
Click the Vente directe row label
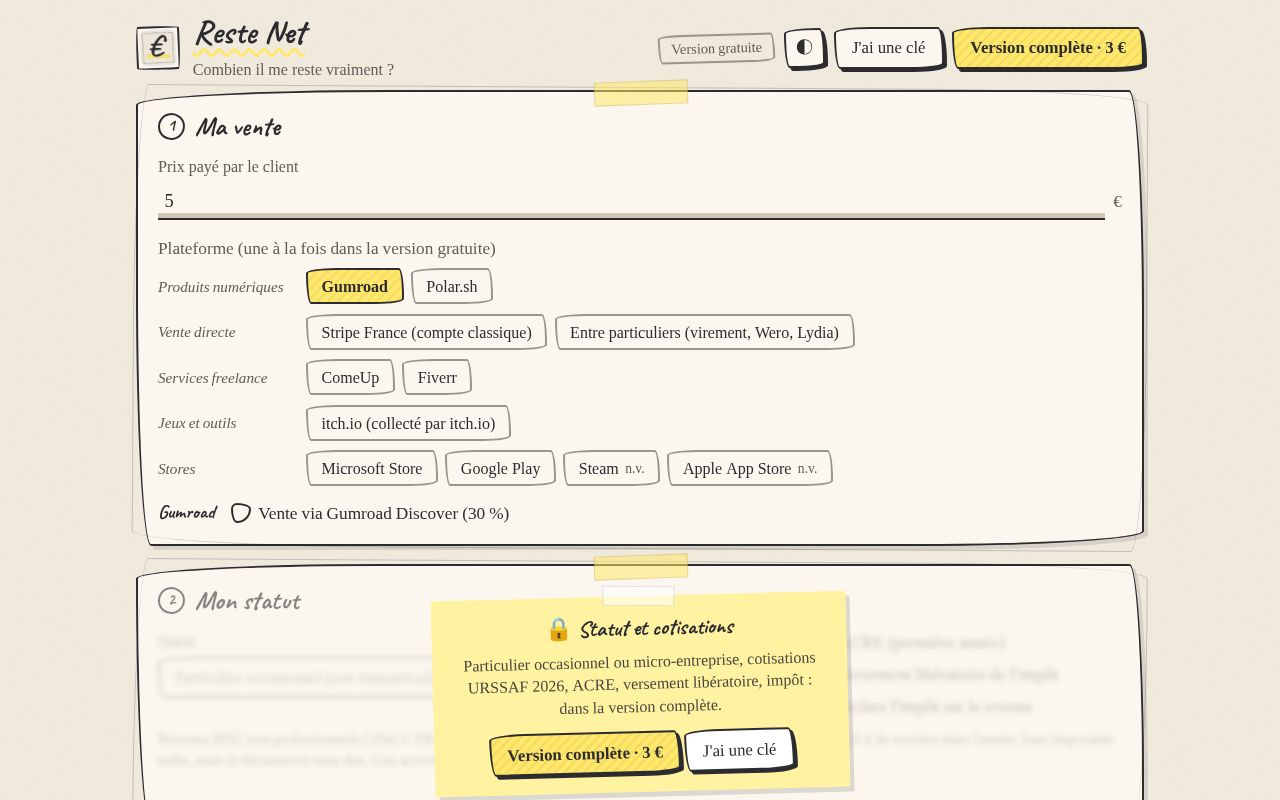[x=196, y=332]
